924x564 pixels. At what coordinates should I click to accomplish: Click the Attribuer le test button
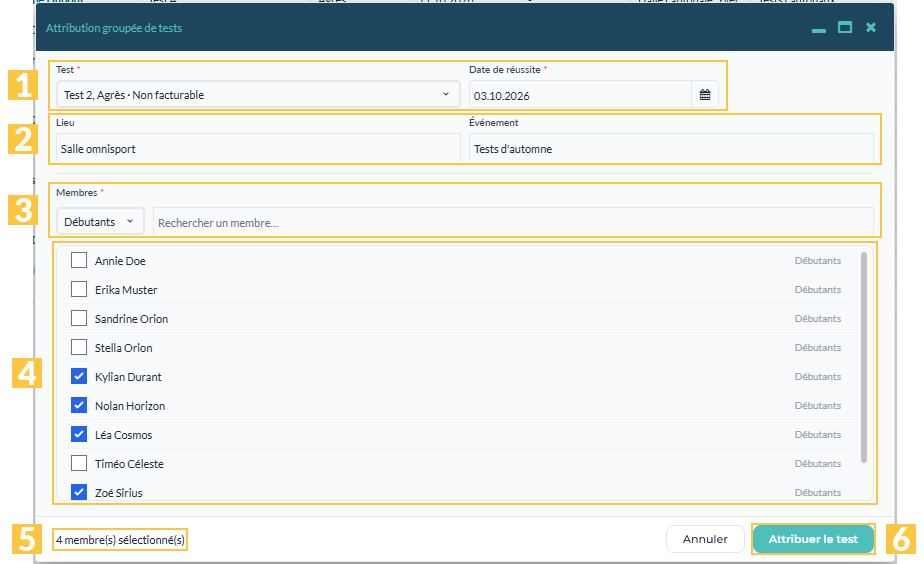[813, 539]
